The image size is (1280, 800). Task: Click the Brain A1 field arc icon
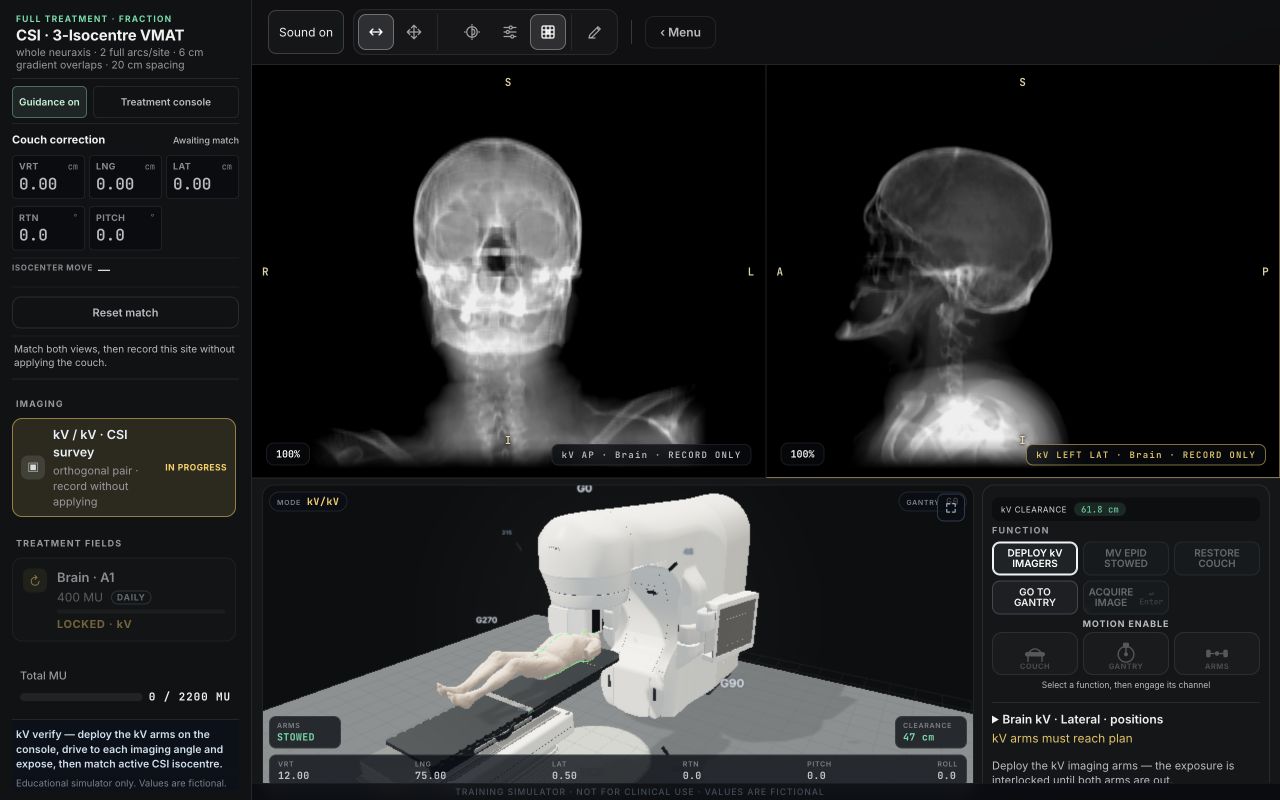click(35, 580)
